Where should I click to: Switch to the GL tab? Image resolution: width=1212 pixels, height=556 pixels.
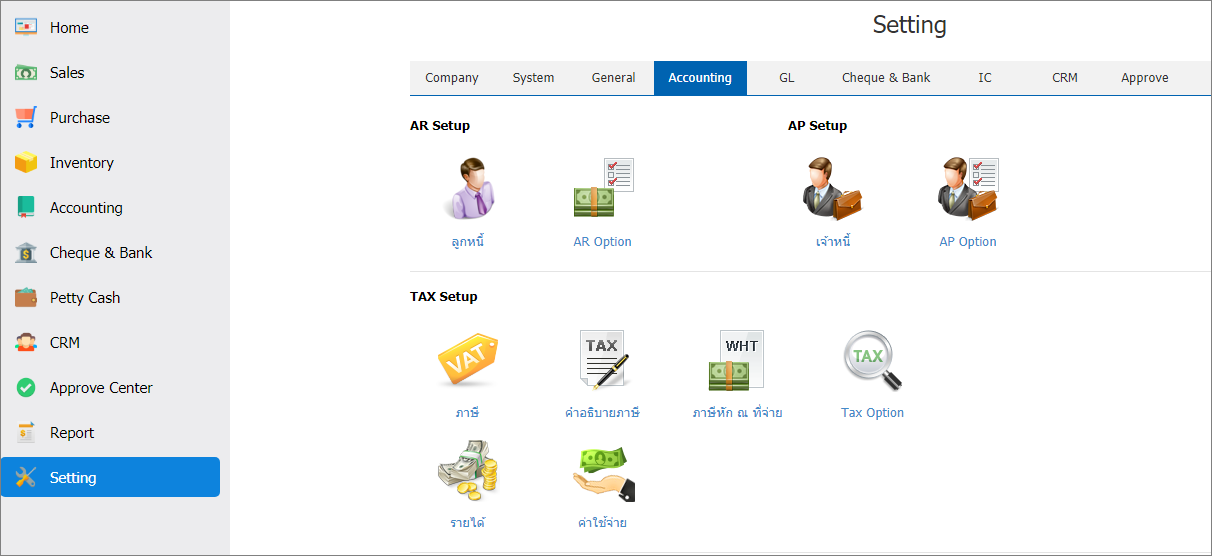coord(787,78)
